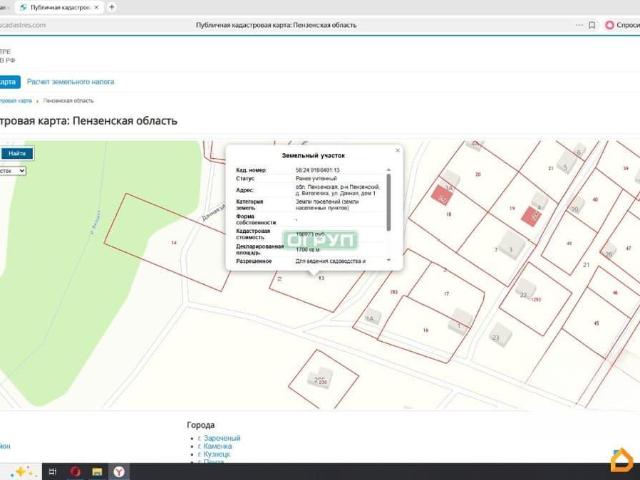Click the building on parcel 226

point(320,379)
